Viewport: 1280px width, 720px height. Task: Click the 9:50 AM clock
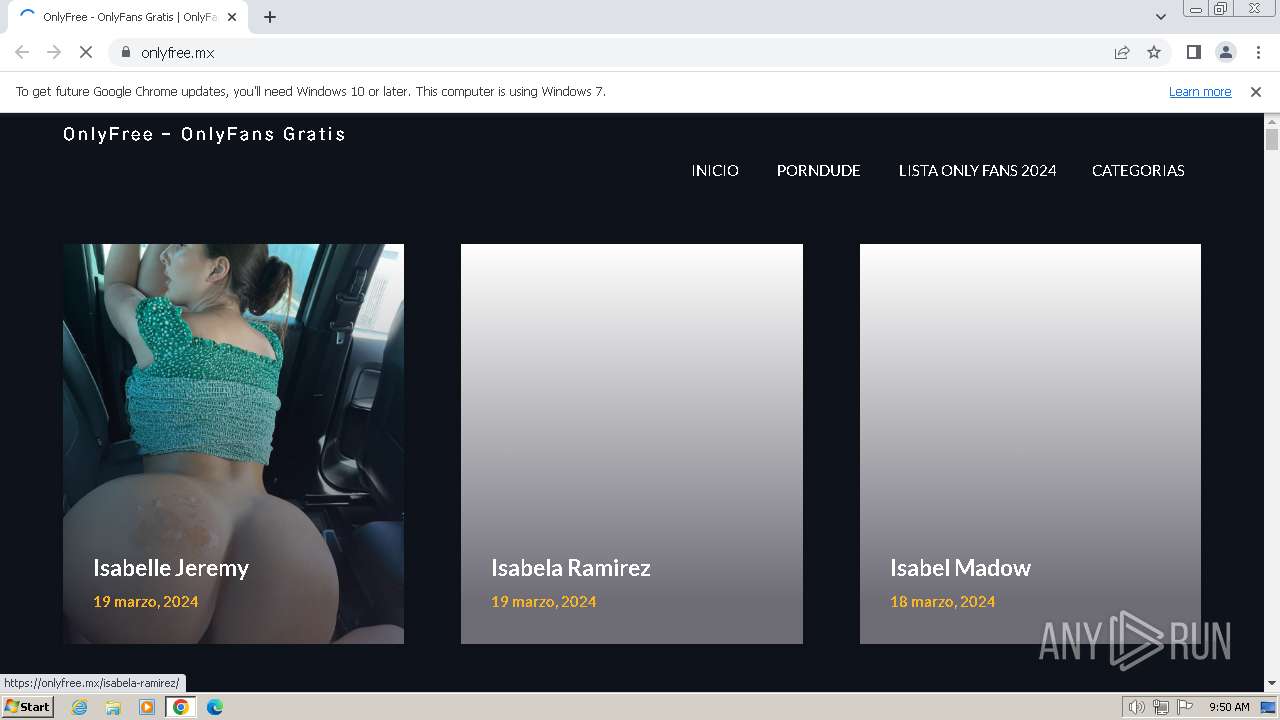pyautogui.click(x=1229, y=707)
